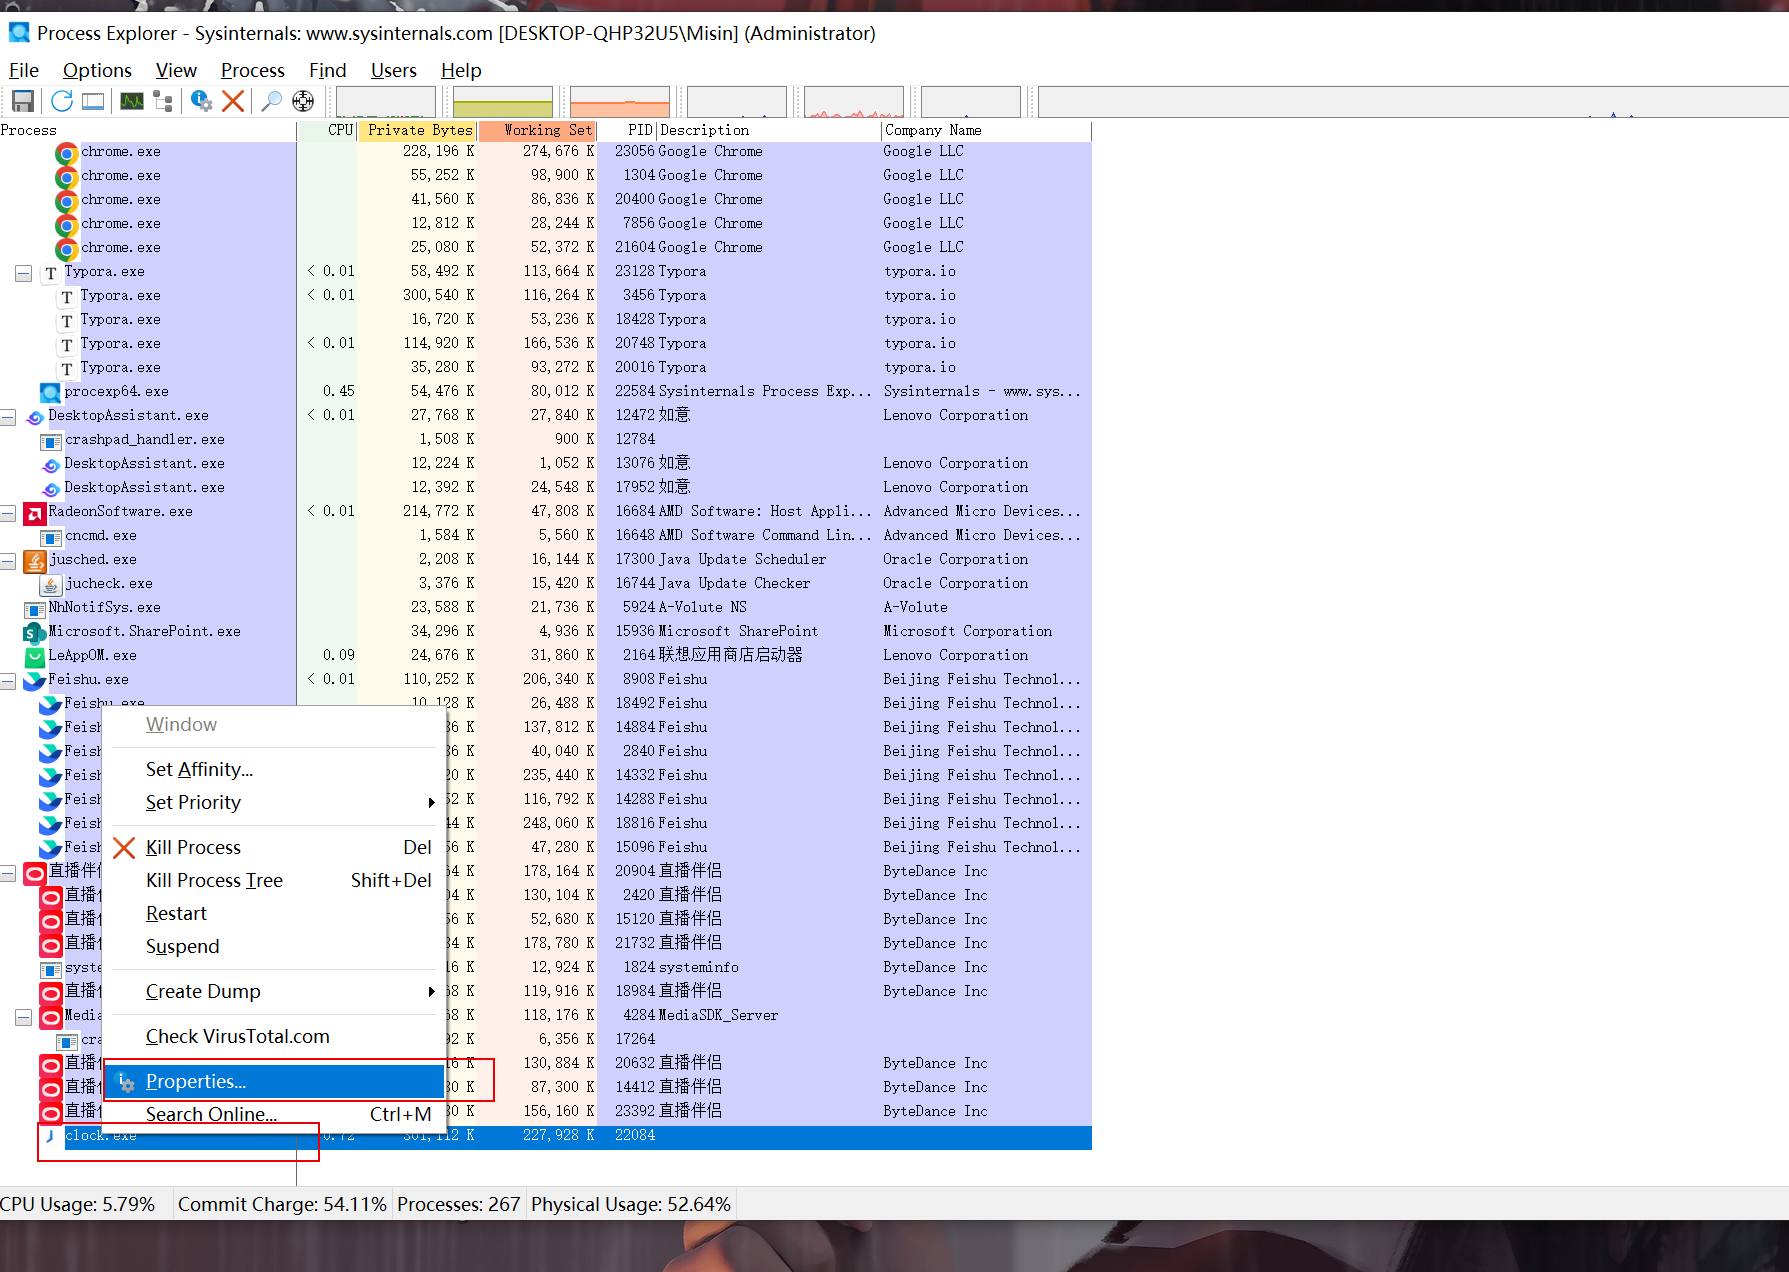Select the Microsoft.SharePoint.exe icon
This screenshot has height=1272, width=1789.
pos(34,632)
